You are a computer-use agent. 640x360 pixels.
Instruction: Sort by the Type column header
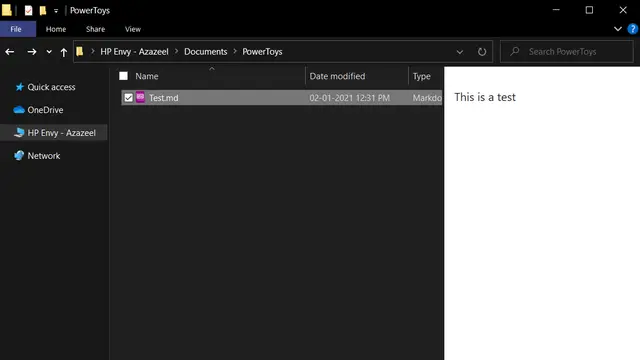point(422,76)
